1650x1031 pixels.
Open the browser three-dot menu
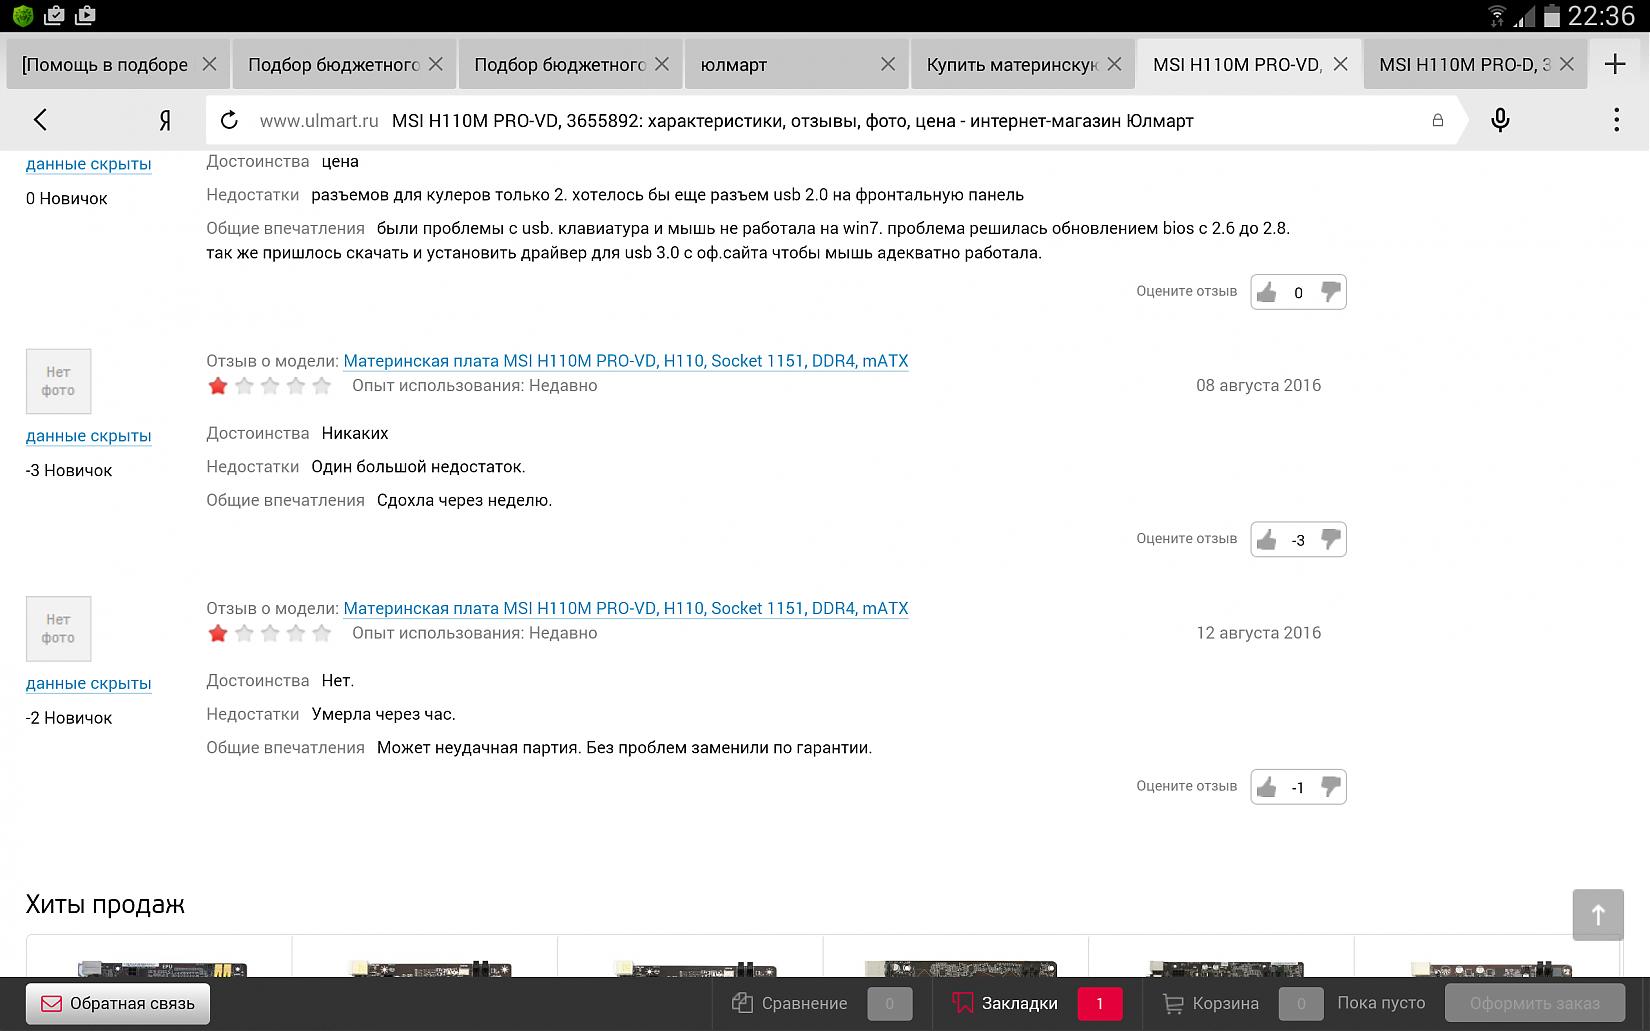click(x=1616, y=120)
